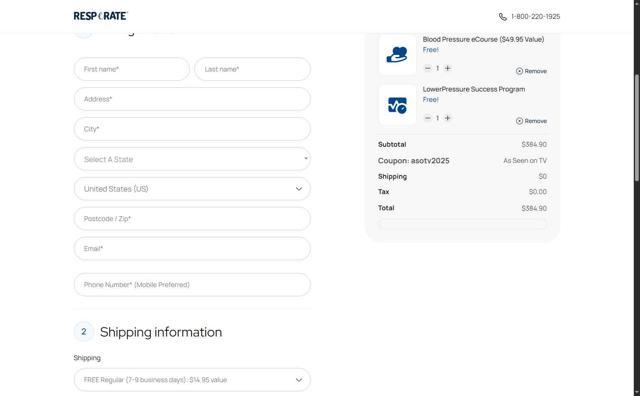Increase the LowerPressure Success Program quantity
The width and height of the screenshot is (640, 396).
447,118
